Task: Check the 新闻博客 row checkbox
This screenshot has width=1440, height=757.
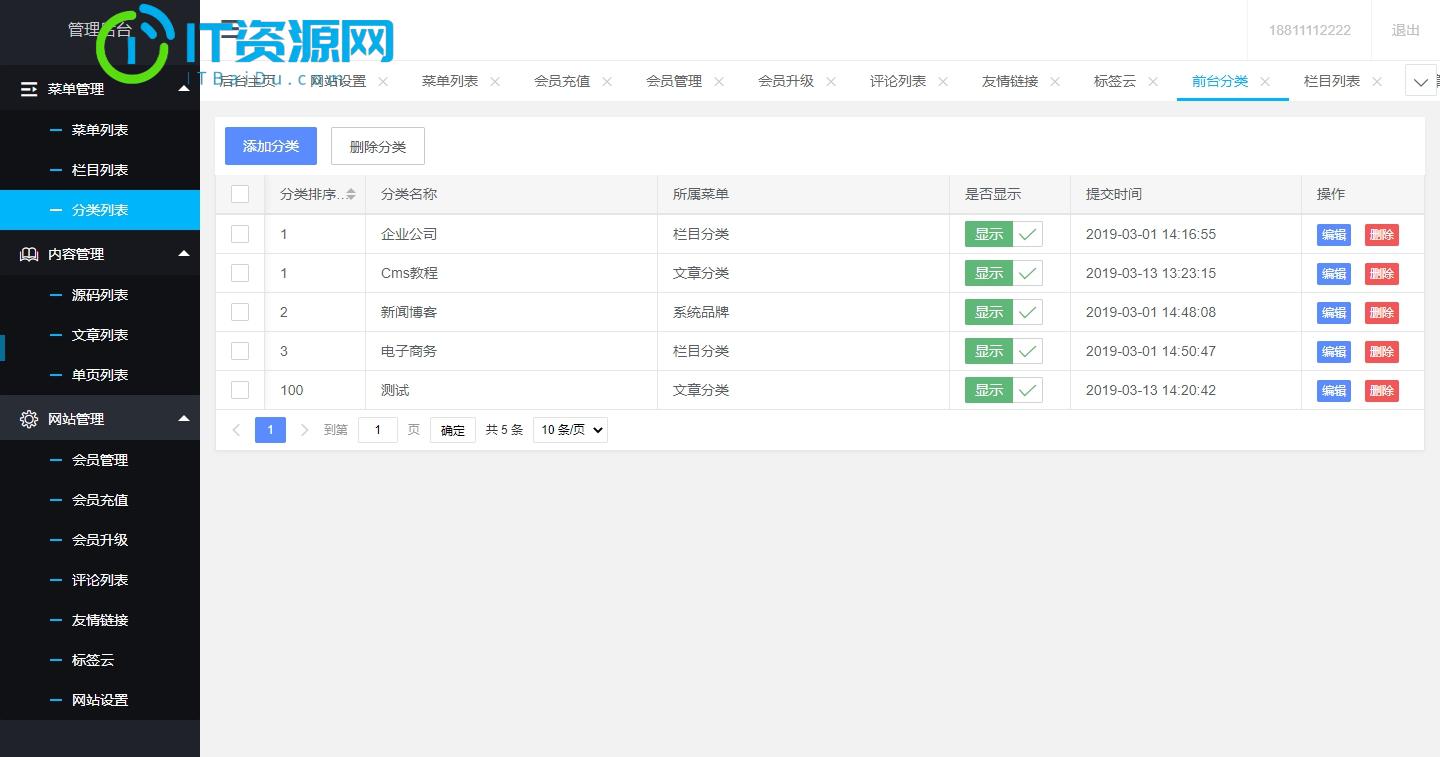Action: pyautogui.click(x=240, y=312)
